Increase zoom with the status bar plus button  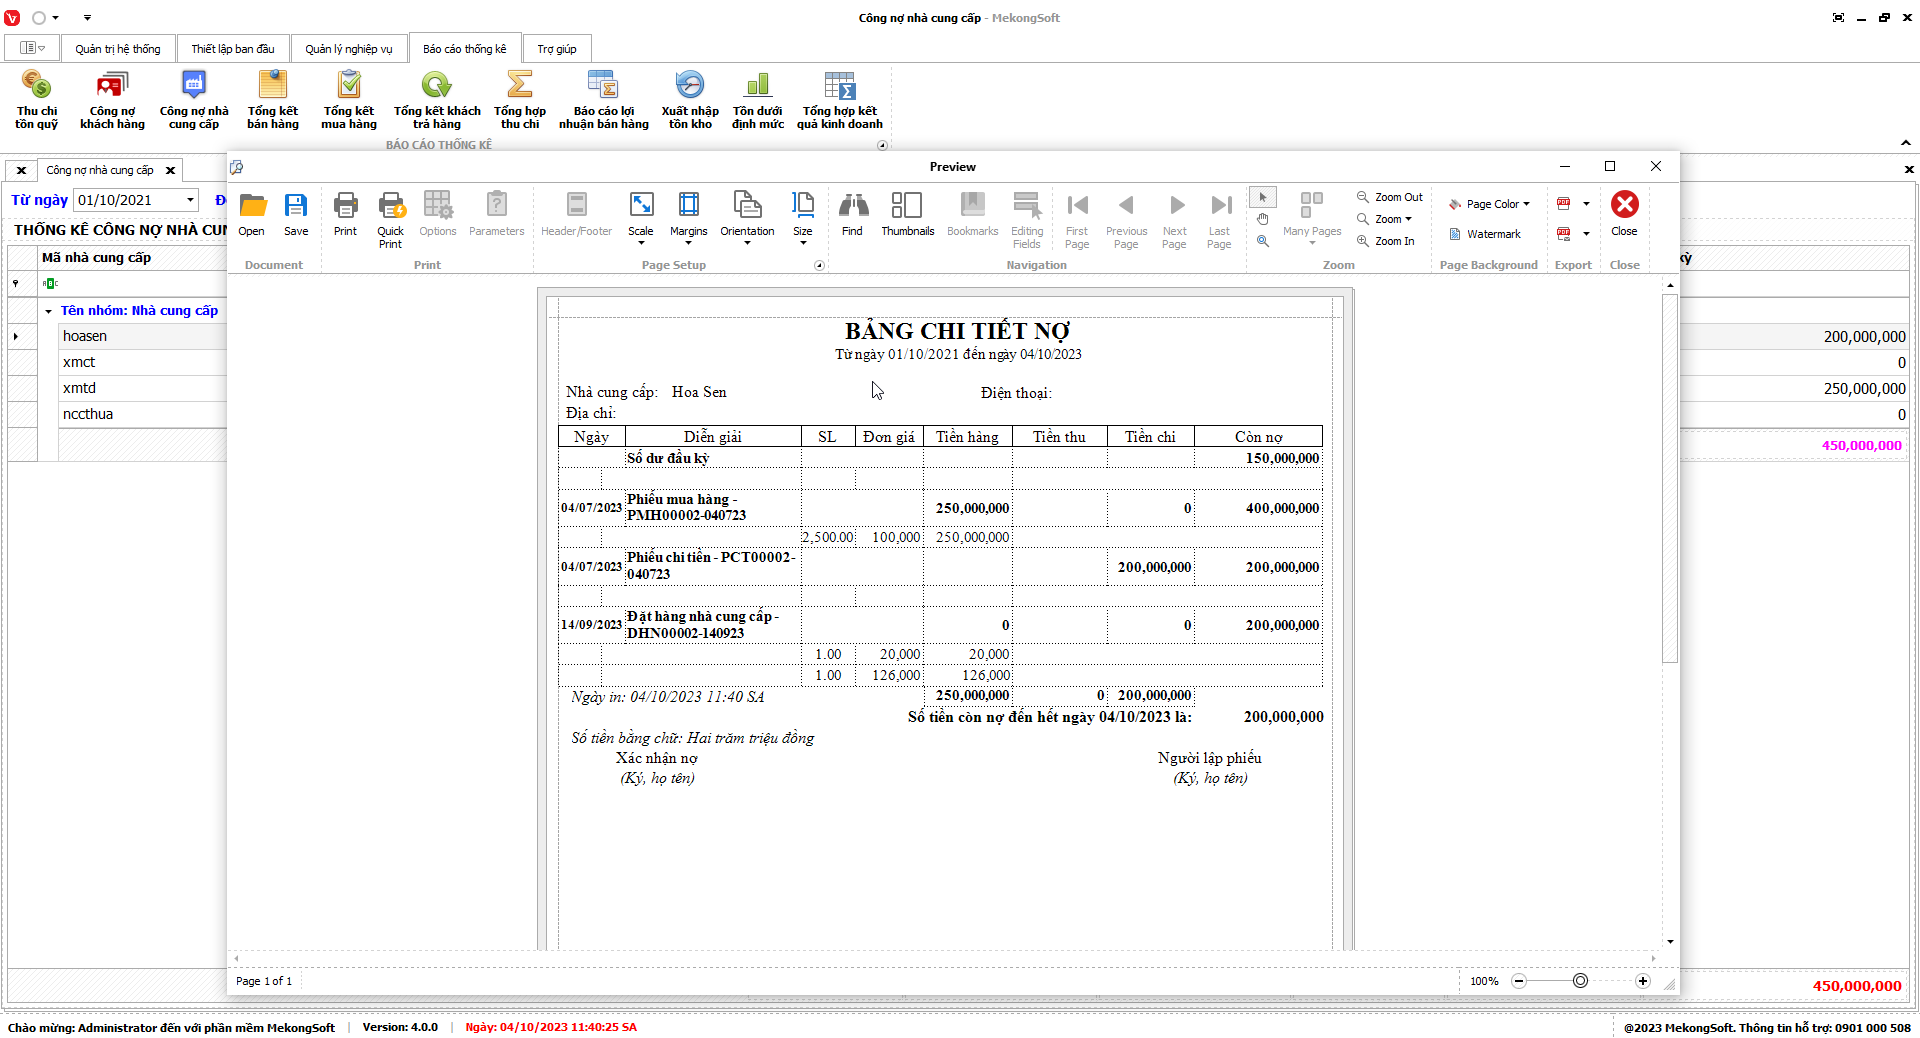pyautogui.click(x=1643, y=981)
